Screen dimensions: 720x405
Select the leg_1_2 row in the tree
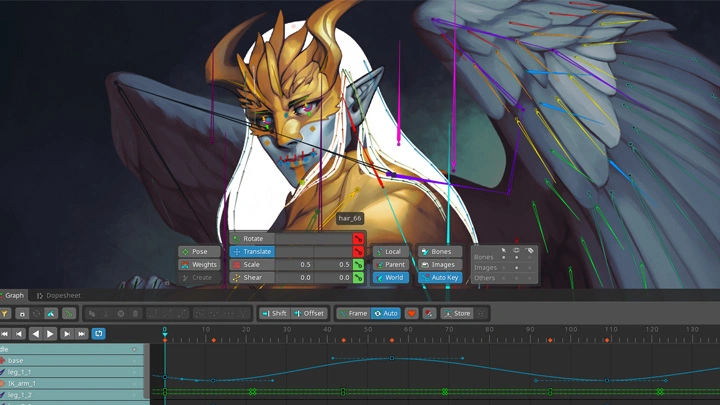coord(72,395)
